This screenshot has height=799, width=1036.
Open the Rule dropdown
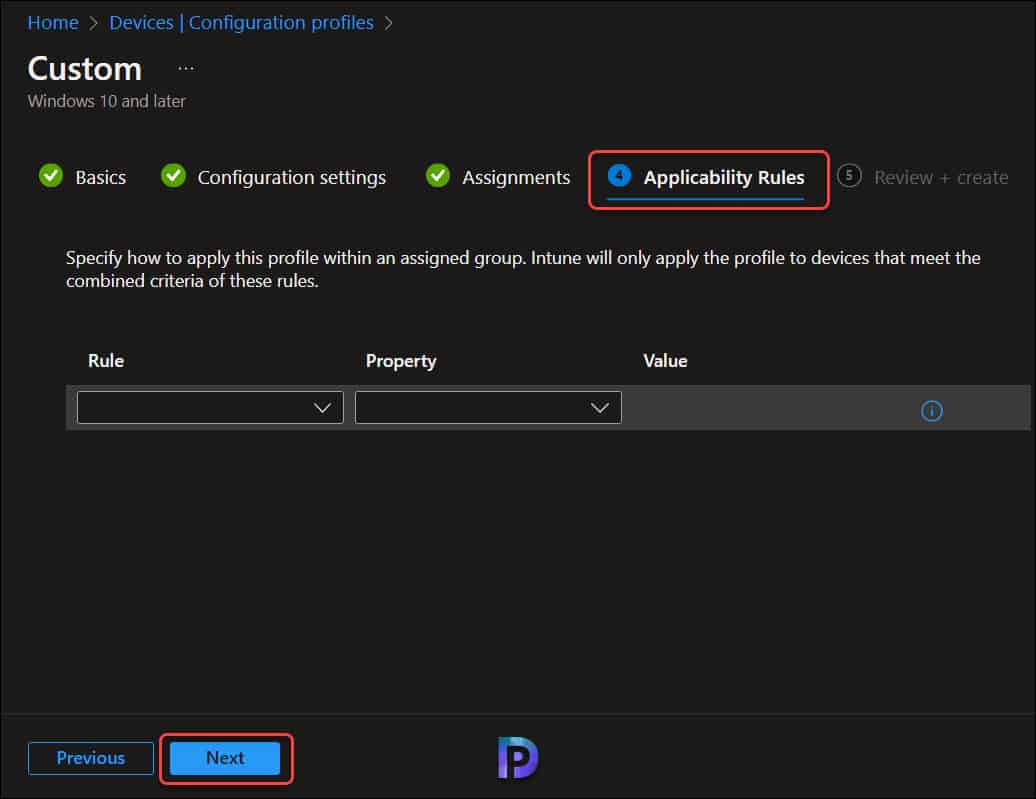[x=210, y=407]
